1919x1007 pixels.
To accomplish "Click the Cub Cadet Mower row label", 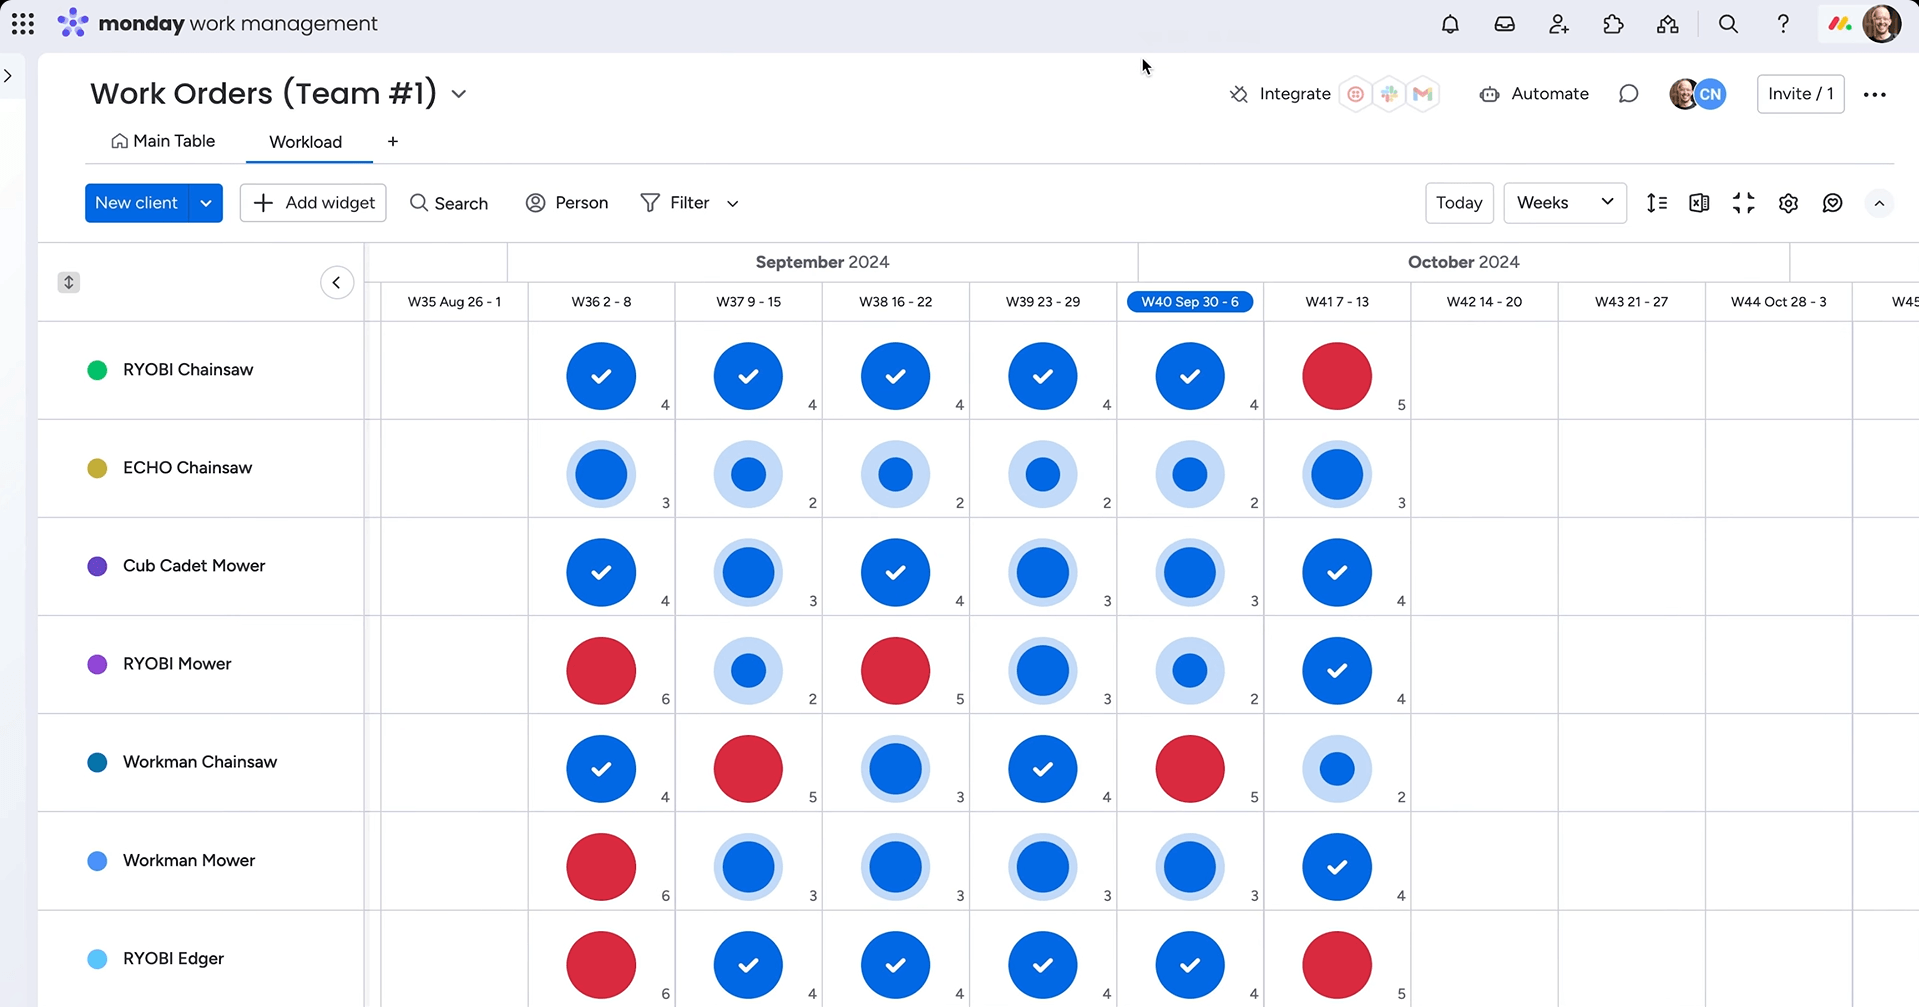I will tap(194, 566).
